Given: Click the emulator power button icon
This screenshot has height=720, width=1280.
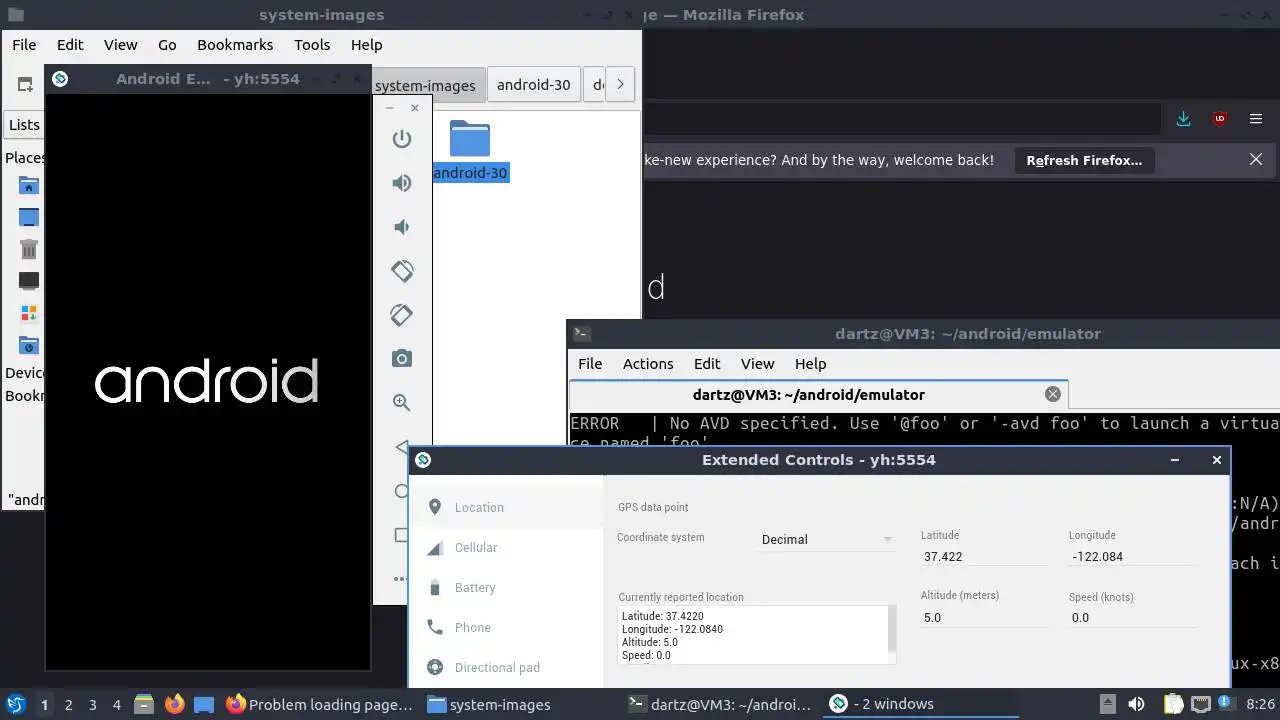Looking at the screenshot, I should (x=402, y=139).
